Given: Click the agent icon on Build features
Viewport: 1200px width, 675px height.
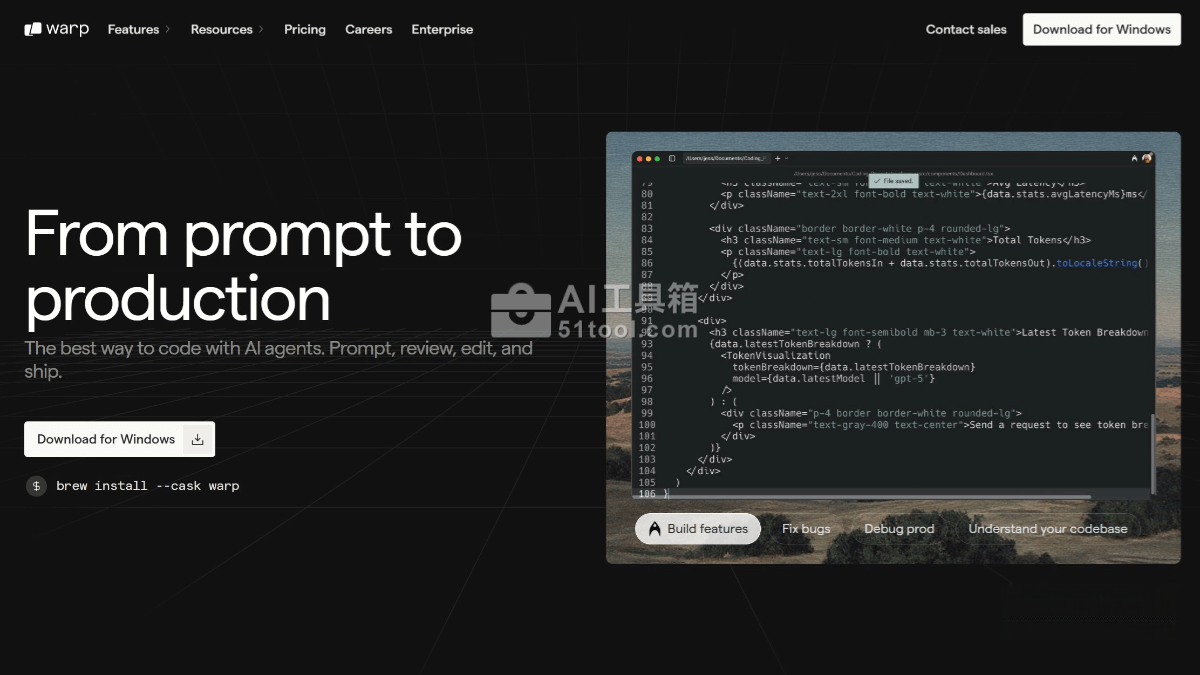Looking at the screenshot, I should [x=654, y=529].
